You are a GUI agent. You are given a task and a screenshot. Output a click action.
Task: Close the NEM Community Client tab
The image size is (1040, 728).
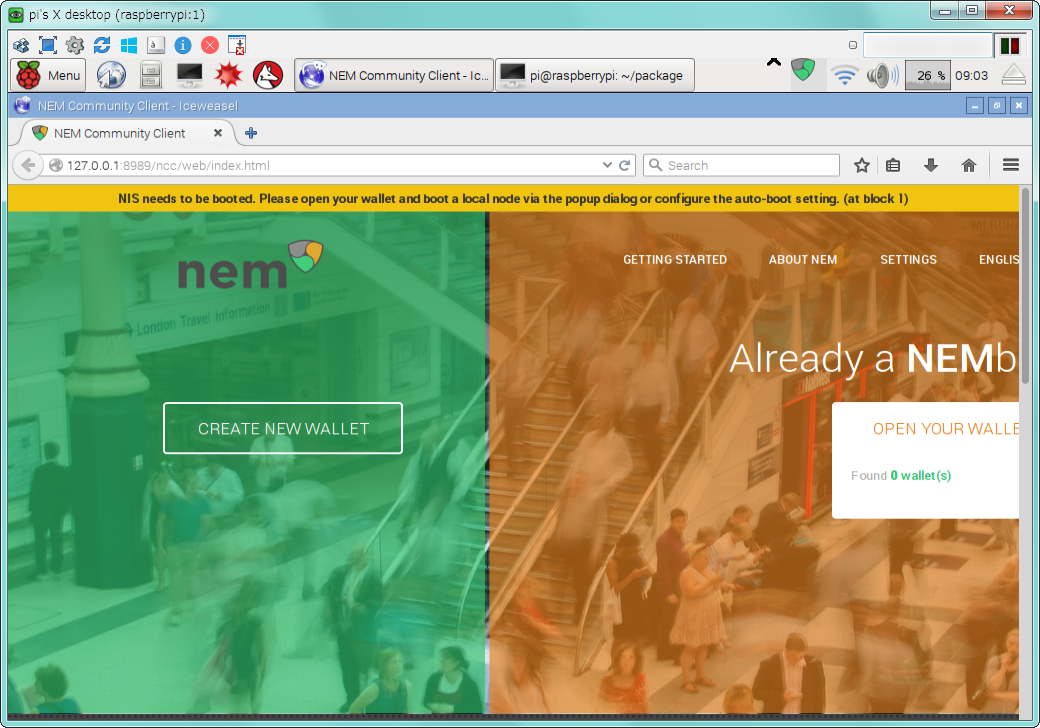pos(218,133)
